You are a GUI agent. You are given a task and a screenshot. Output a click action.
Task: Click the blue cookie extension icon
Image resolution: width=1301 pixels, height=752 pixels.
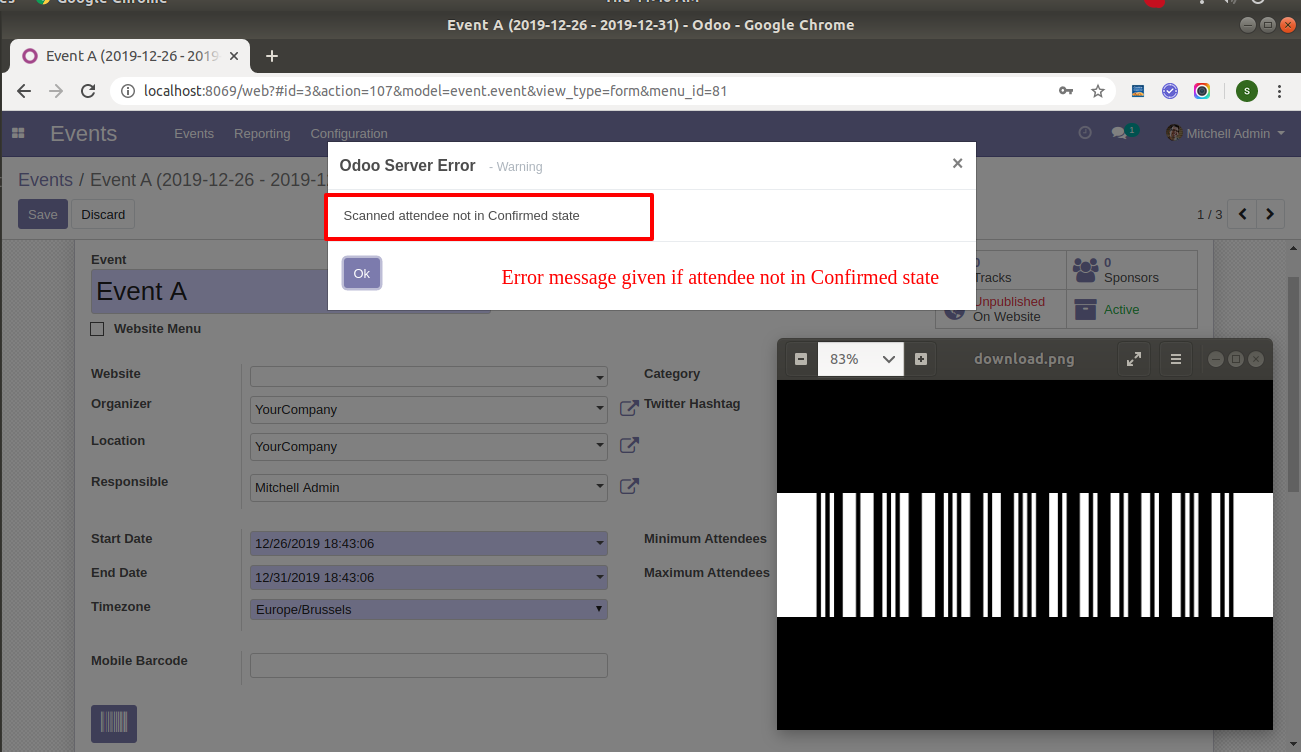coord(1138,91)
